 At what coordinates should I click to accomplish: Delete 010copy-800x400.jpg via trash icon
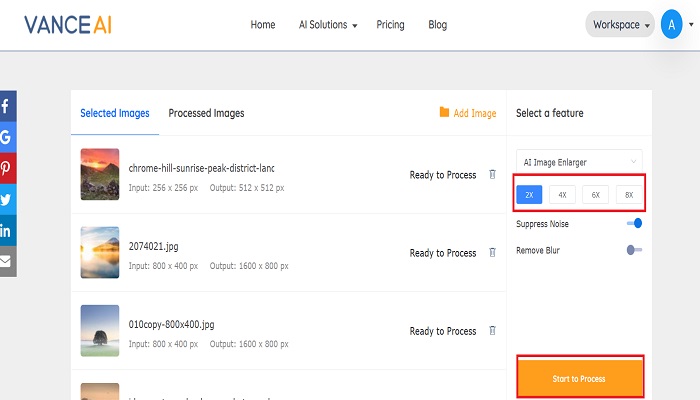492,330
